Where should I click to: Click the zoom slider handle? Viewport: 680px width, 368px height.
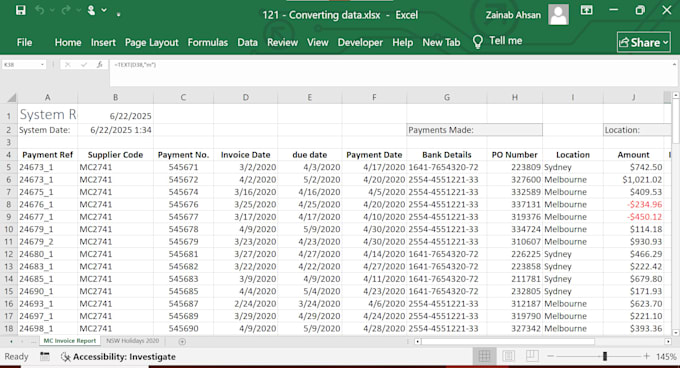(x=605, y=356)
